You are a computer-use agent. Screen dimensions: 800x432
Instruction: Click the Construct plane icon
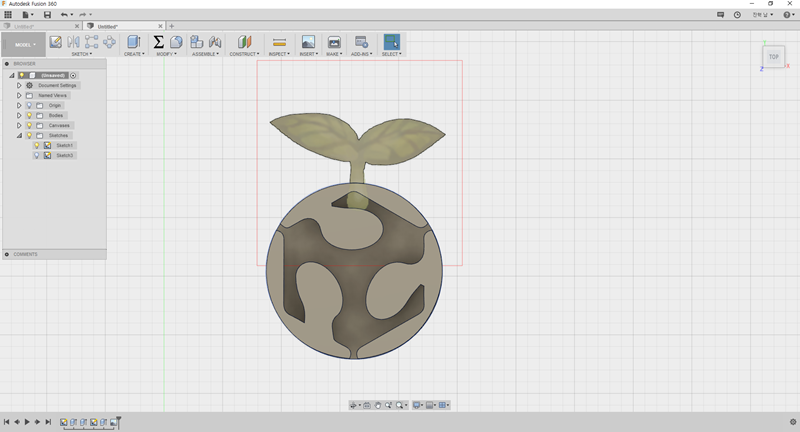coord(244,42)
